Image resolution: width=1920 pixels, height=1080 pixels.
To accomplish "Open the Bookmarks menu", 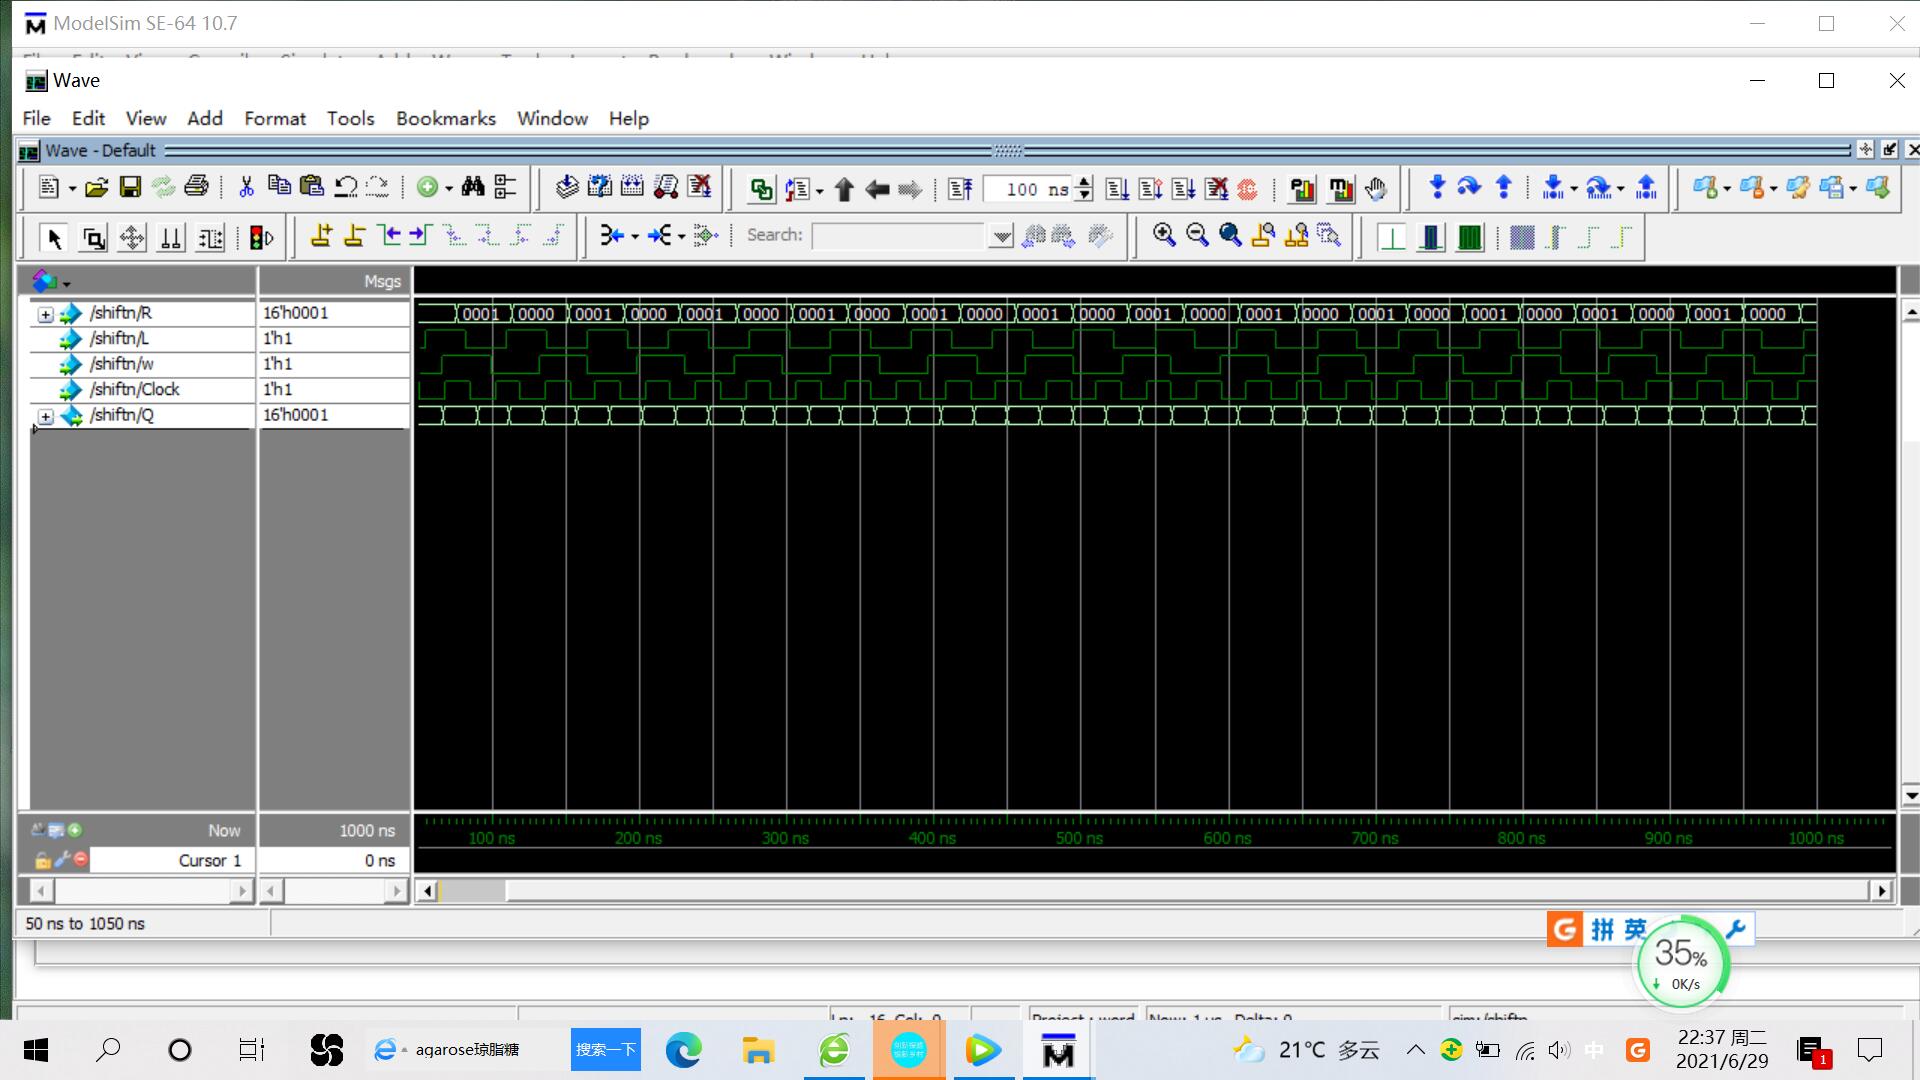I will [445, 118].
